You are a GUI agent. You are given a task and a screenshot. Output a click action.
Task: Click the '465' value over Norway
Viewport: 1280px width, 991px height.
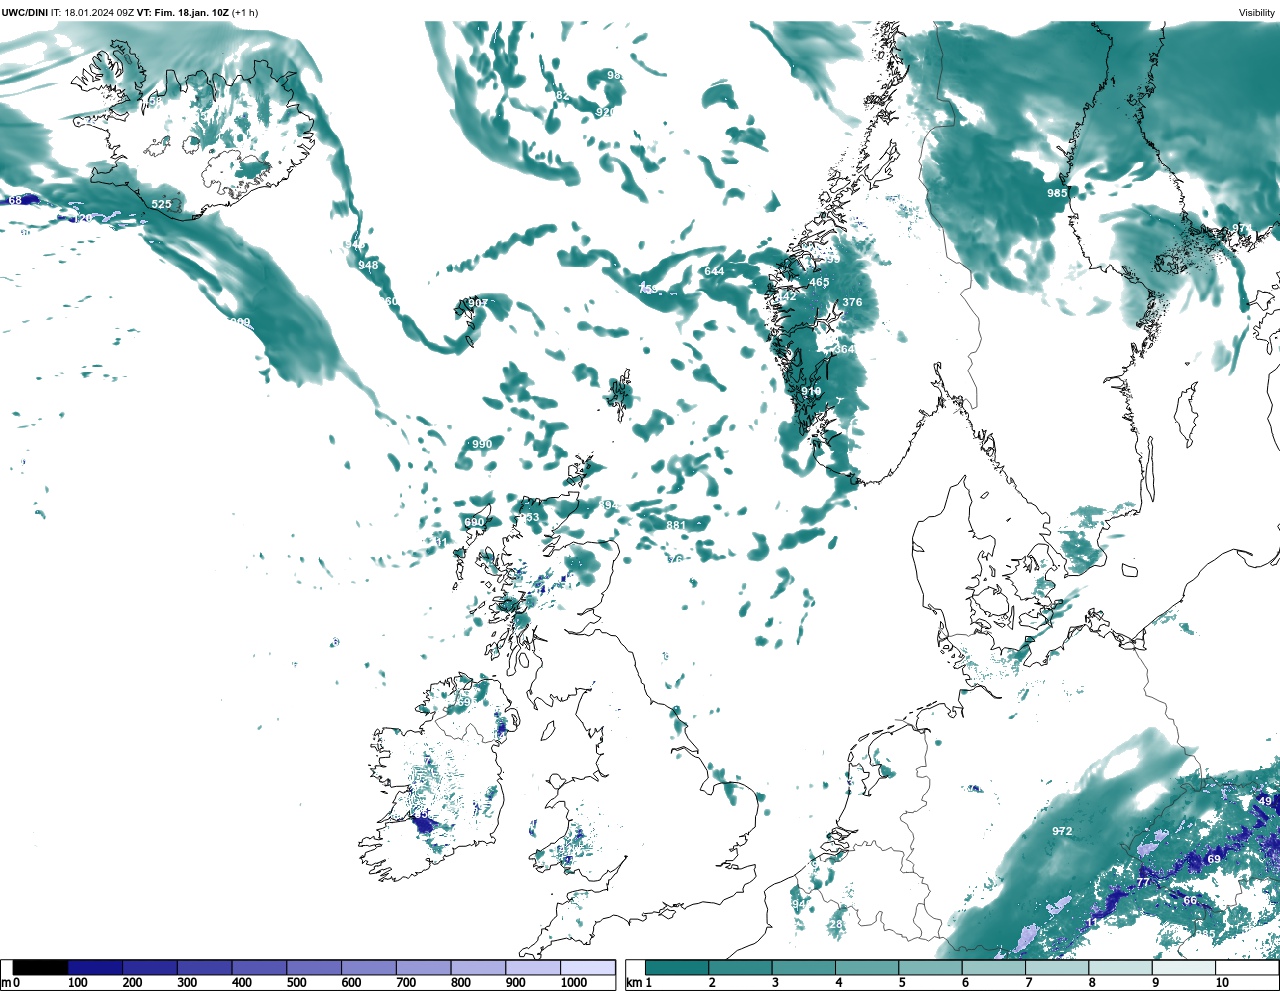(x=819, y=282)
